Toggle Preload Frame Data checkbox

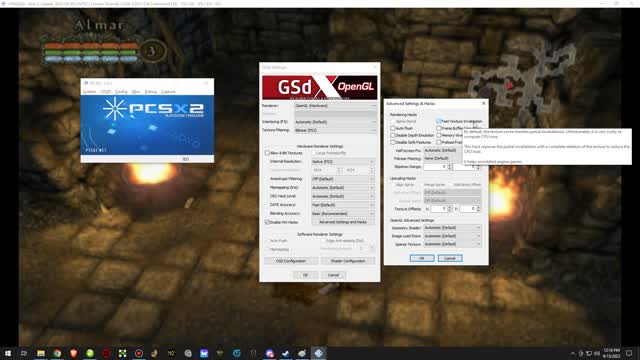[x=439, y=142]
